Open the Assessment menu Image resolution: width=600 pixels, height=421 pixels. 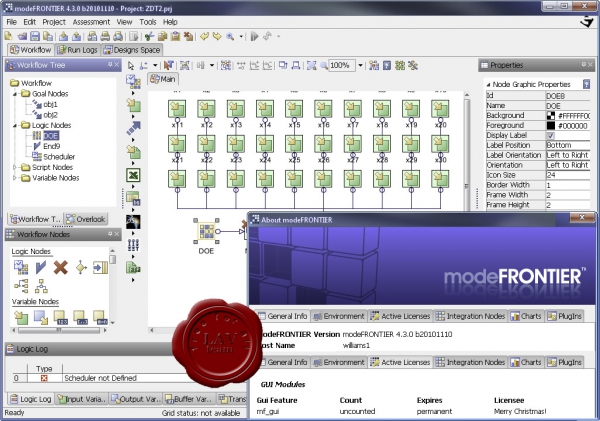[x=91, y=22]
